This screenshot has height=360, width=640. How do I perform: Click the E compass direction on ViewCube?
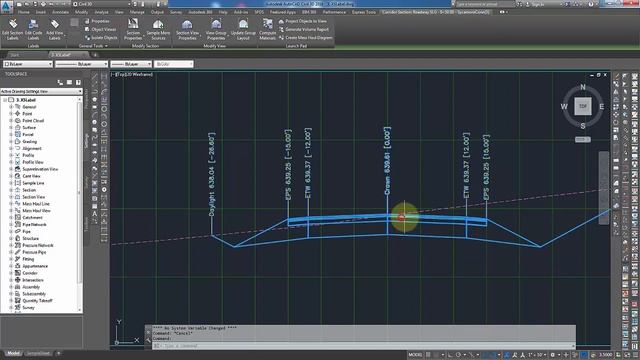(601, 107)
